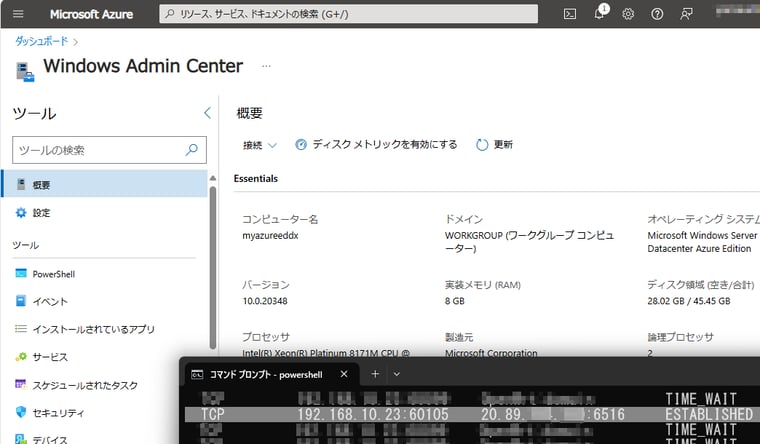Click the WORKGROUP domain value
Viewport: 760px width, 444px height.
point(529,242)
